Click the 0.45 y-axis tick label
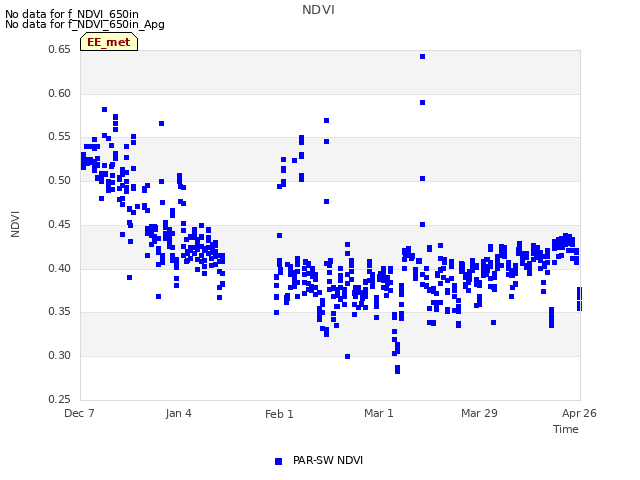The width and height of the screenshot is (640, 480). 59,224
